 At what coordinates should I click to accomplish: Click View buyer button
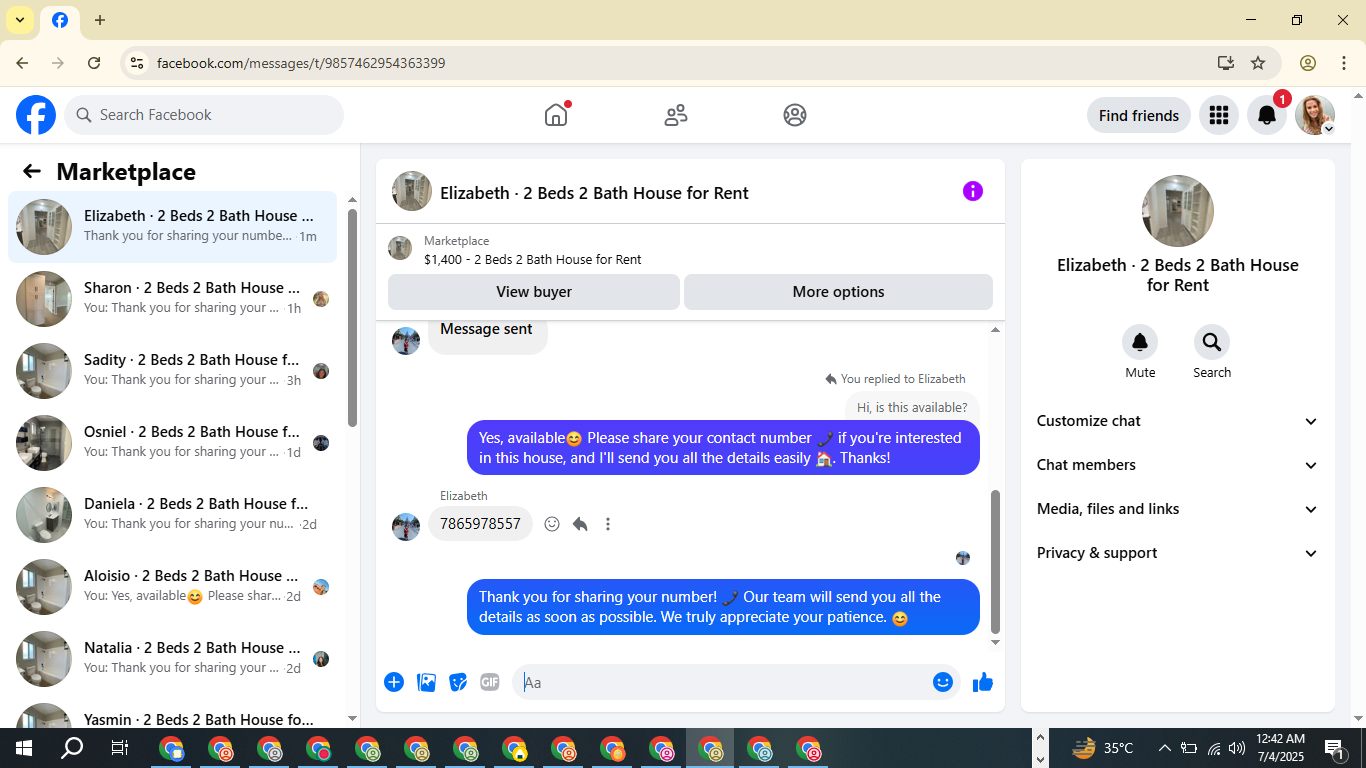click(534, 292)
